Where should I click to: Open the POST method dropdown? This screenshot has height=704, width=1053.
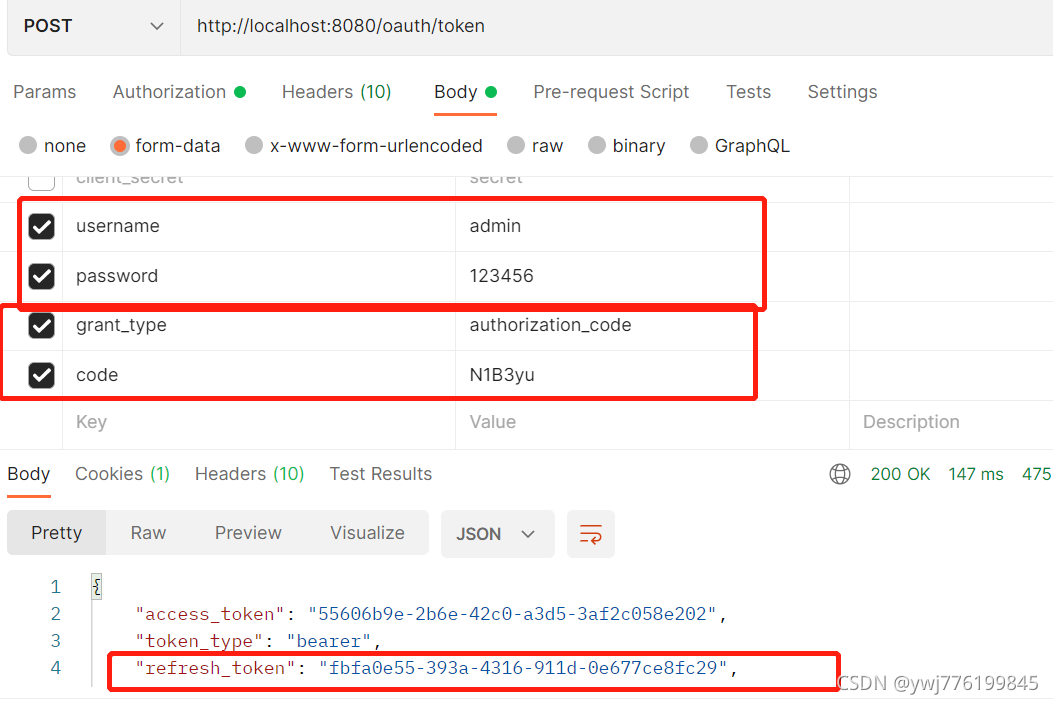click(x=93, y=26)
